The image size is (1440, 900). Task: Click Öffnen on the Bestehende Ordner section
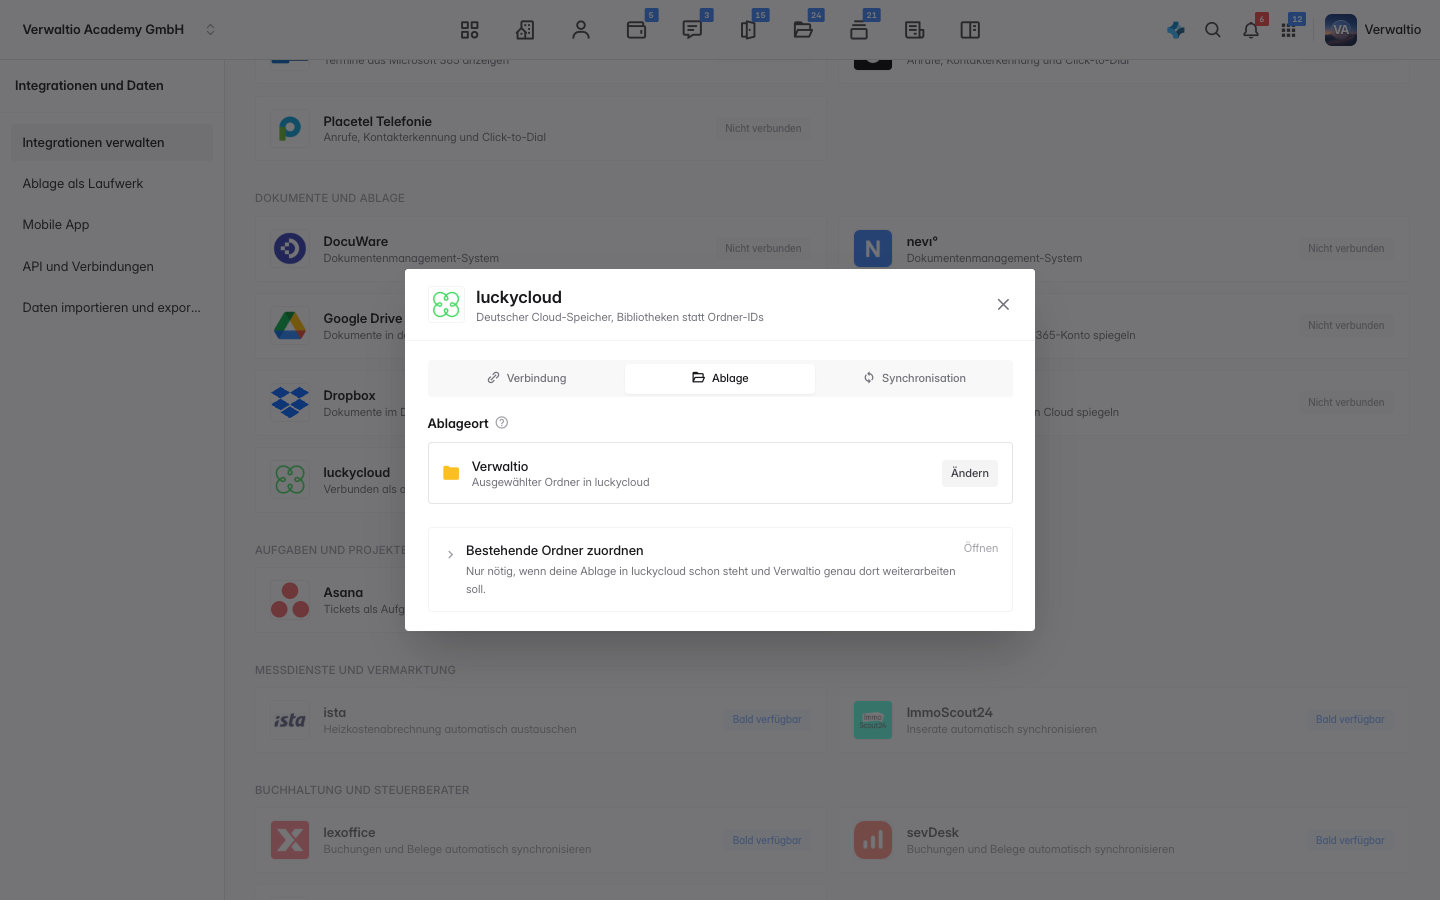[x=981, y=548]
